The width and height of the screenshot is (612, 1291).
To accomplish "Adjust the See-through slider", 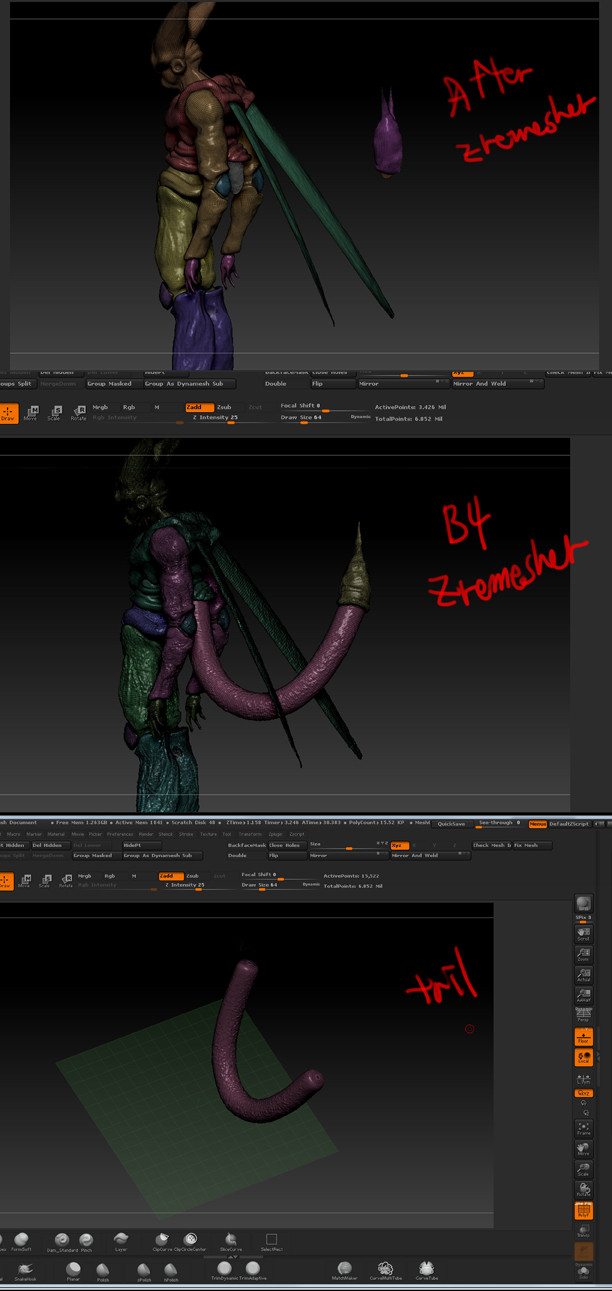I will [498, 823].
